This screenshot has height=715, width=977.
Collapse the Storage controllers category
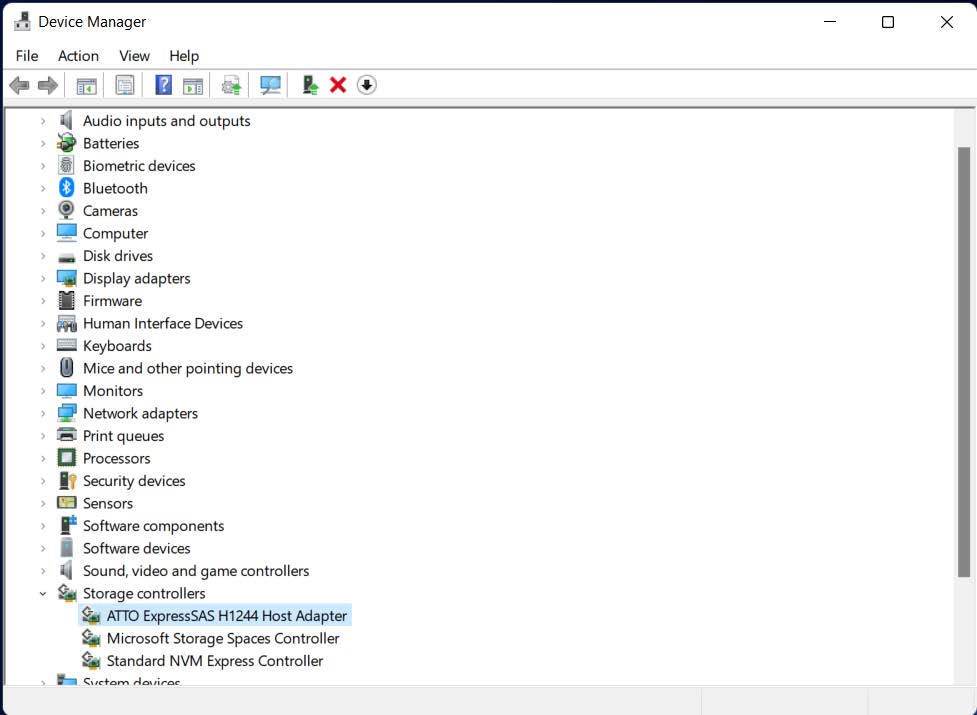pyautogui.click(x=43, y=594)
